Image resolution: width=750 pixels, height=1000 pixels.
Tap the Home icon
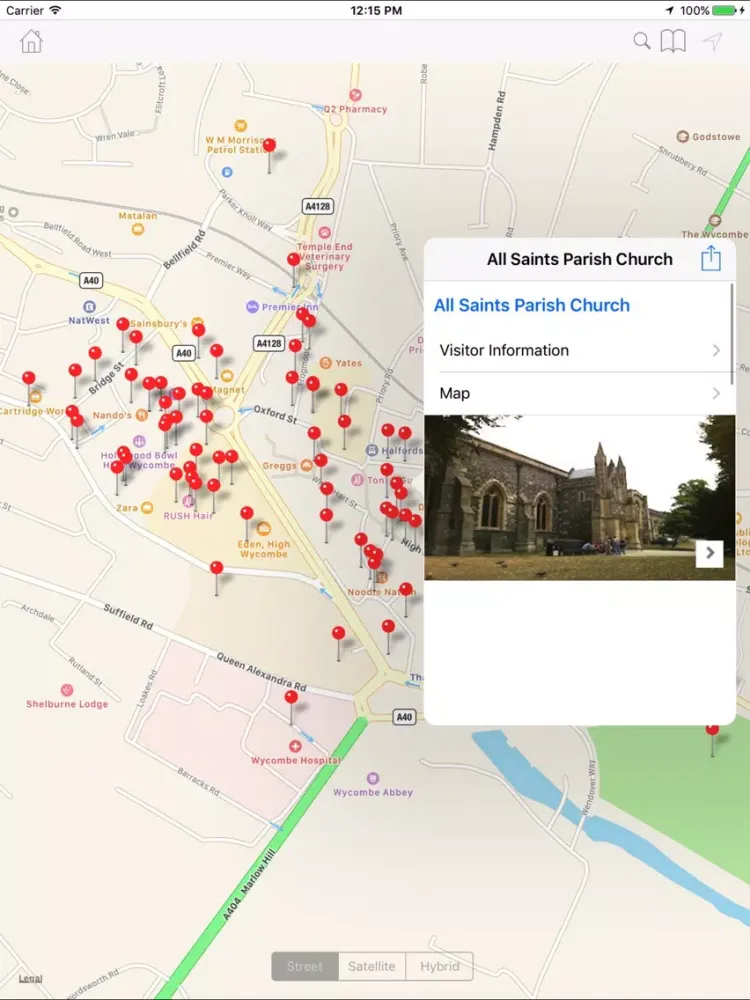[x=31, y=41]
